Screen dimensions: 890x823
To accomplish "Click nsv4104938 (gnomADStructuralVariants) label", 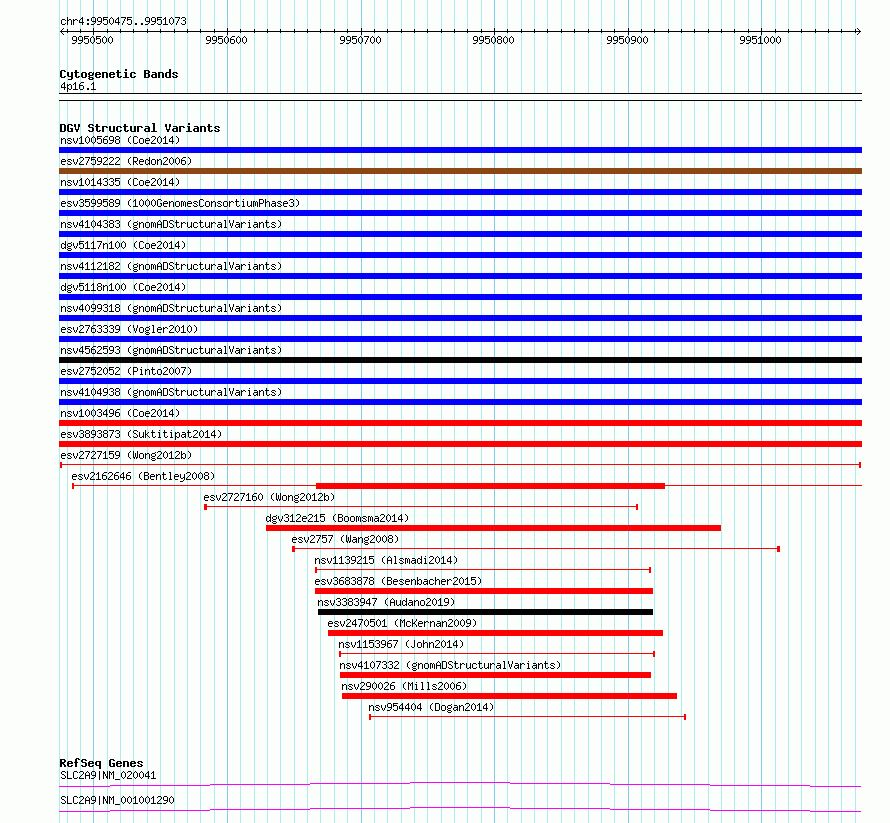I will point(171,392).
